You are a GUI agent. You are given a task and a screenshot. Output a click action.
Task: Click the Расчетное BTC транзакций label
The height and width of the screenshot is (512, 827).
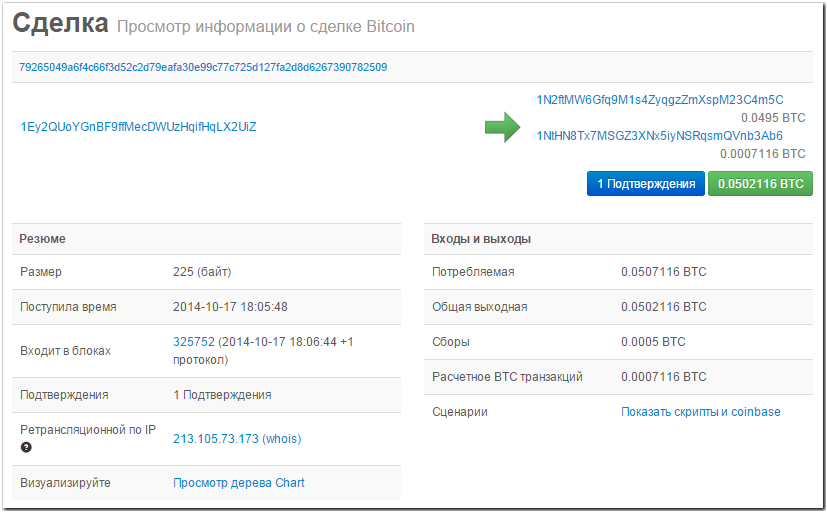coord(507,377)
